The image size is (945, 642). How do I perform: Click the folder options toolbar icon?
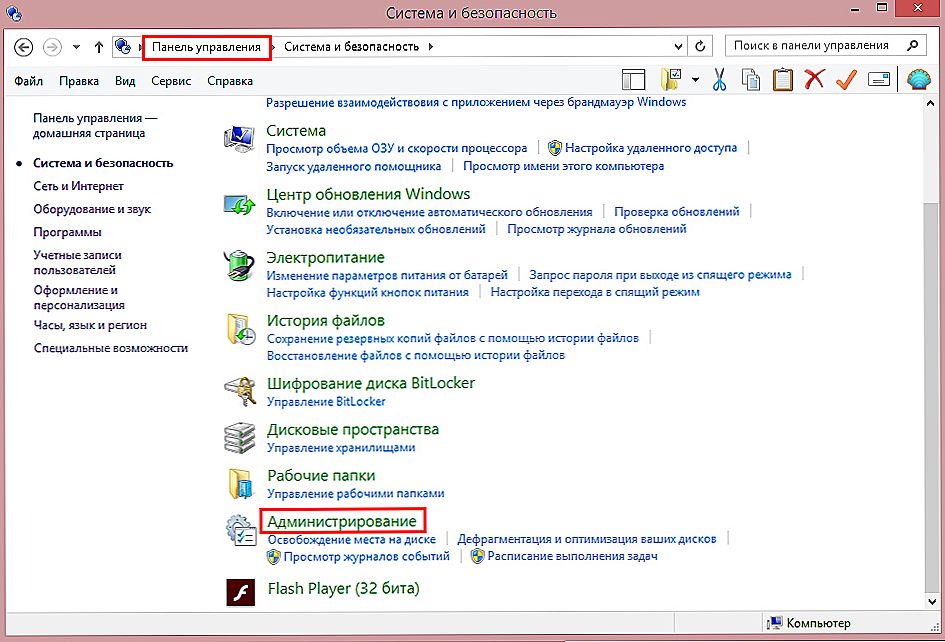coord(671,80)
